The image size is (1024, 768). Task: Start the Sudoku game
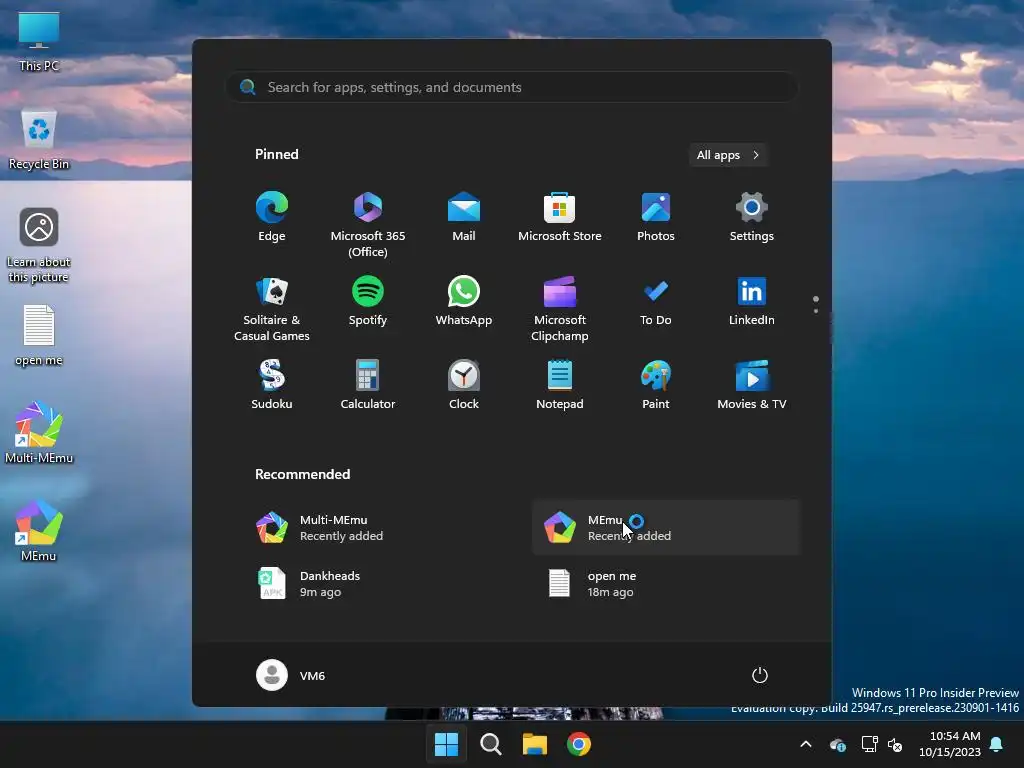pos(272,385)
